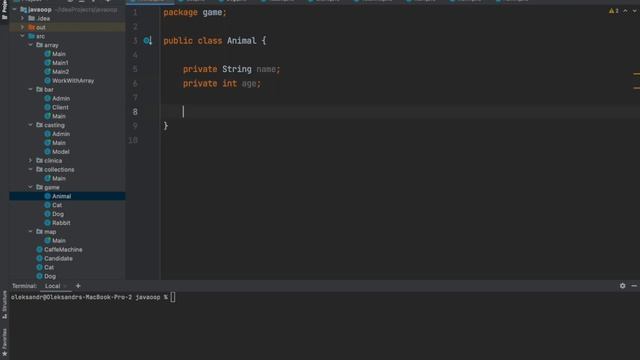Collapse the bar package
The image size is (640, 360).
point(31,89)
